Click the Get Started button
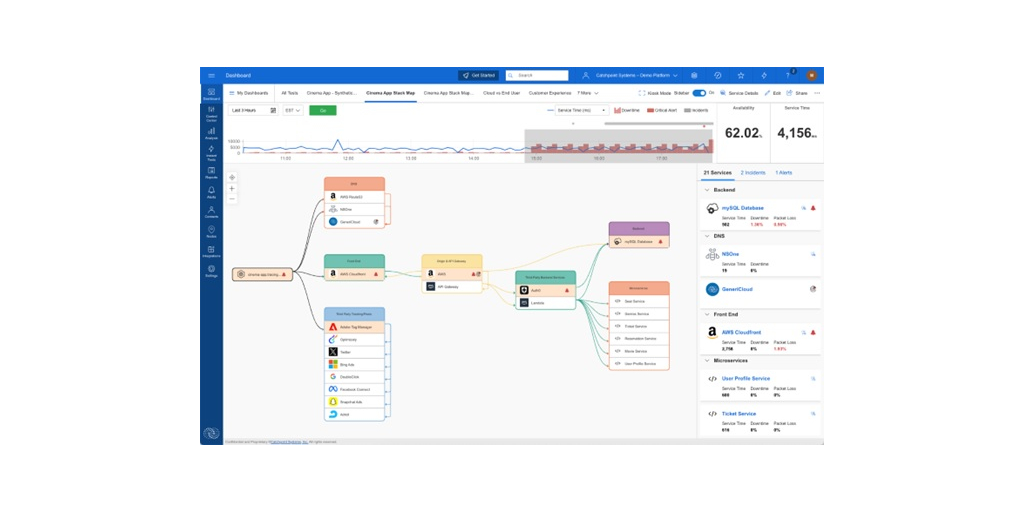This screenshot has height=512, width=1024. 479,75
